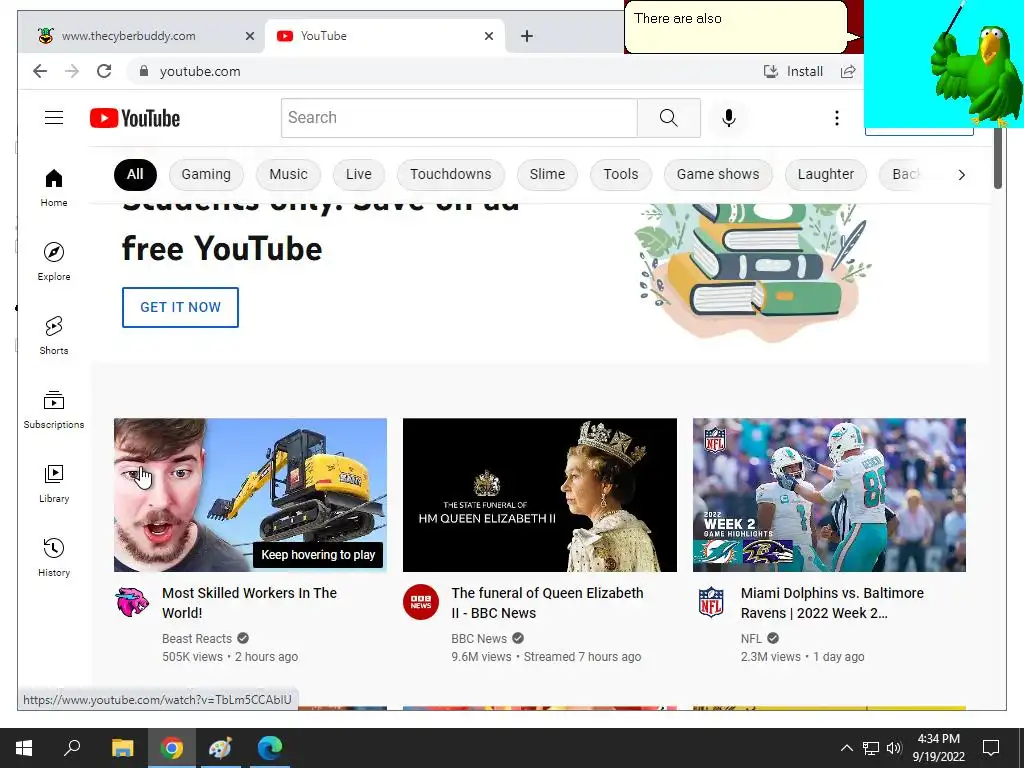Reload the page
Image resolution: width=1024 pixels, height=768 pixels.
click(104, 71)
